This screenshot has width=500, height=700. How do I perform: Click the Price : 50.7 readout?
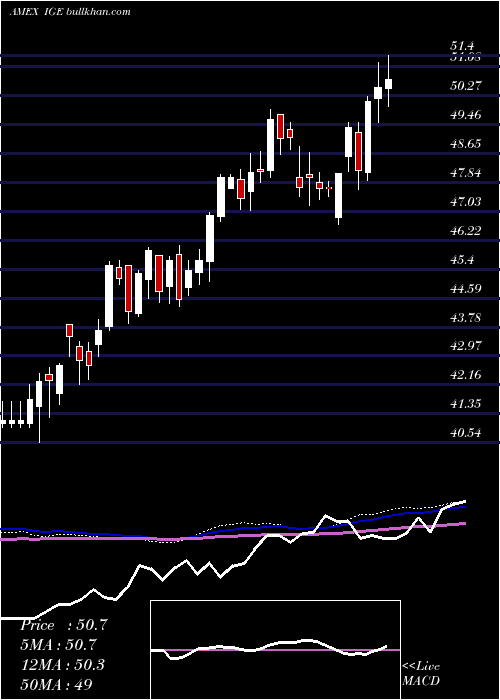pyautogui.click(x=63, y=625)
